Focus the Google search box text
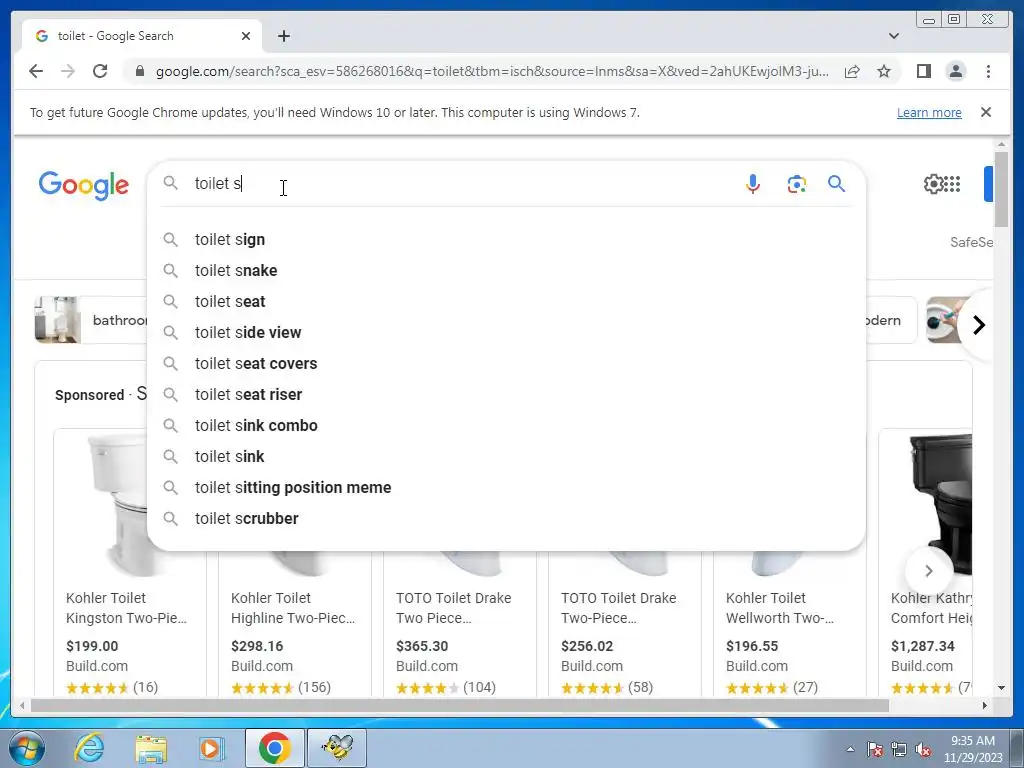This screenshot has width=1024, height=768. pyautogui.click(x=457, y=184)
